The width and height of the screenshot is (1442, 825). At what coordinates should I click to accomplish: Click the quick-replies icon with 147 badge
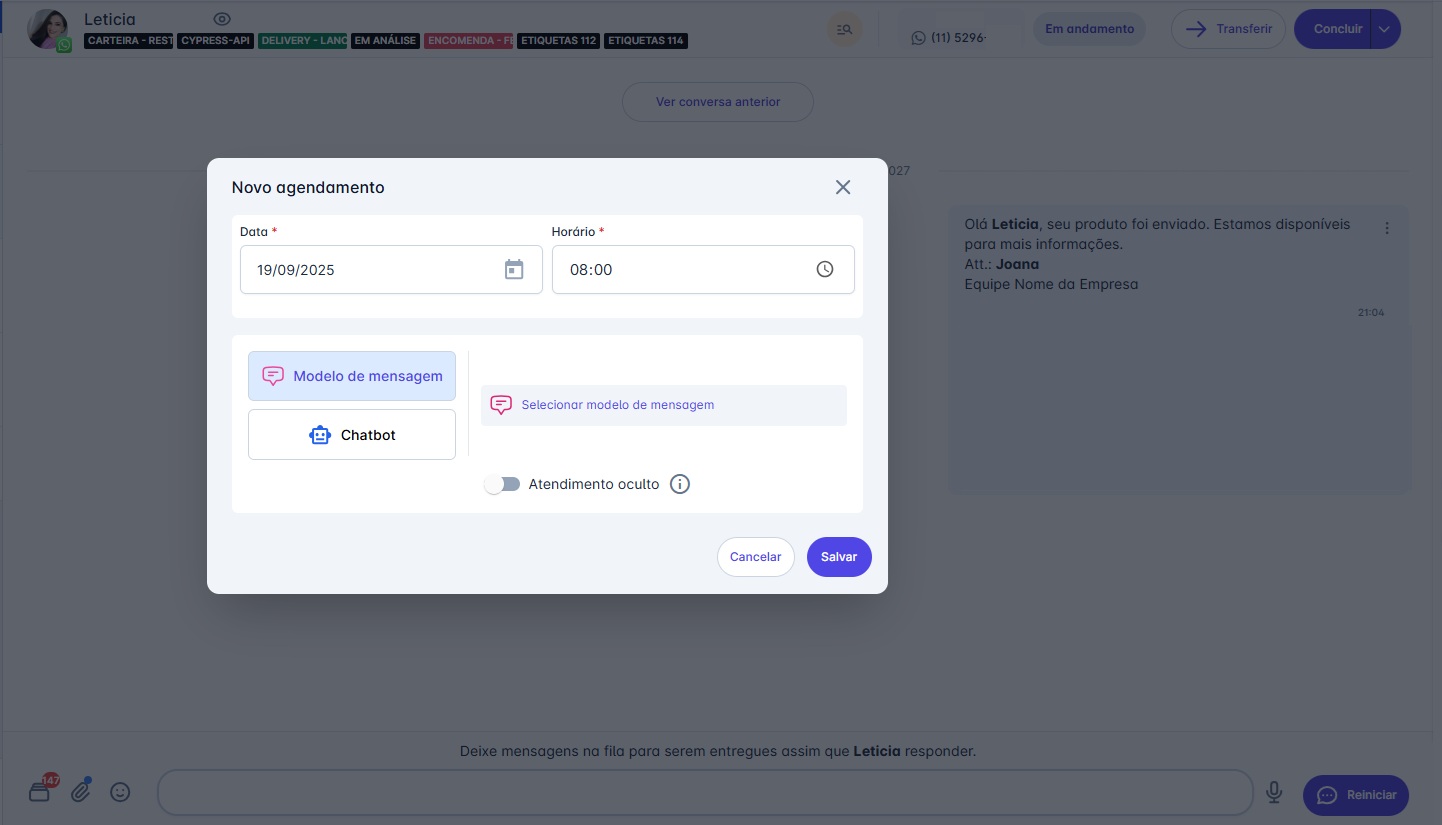40,792
